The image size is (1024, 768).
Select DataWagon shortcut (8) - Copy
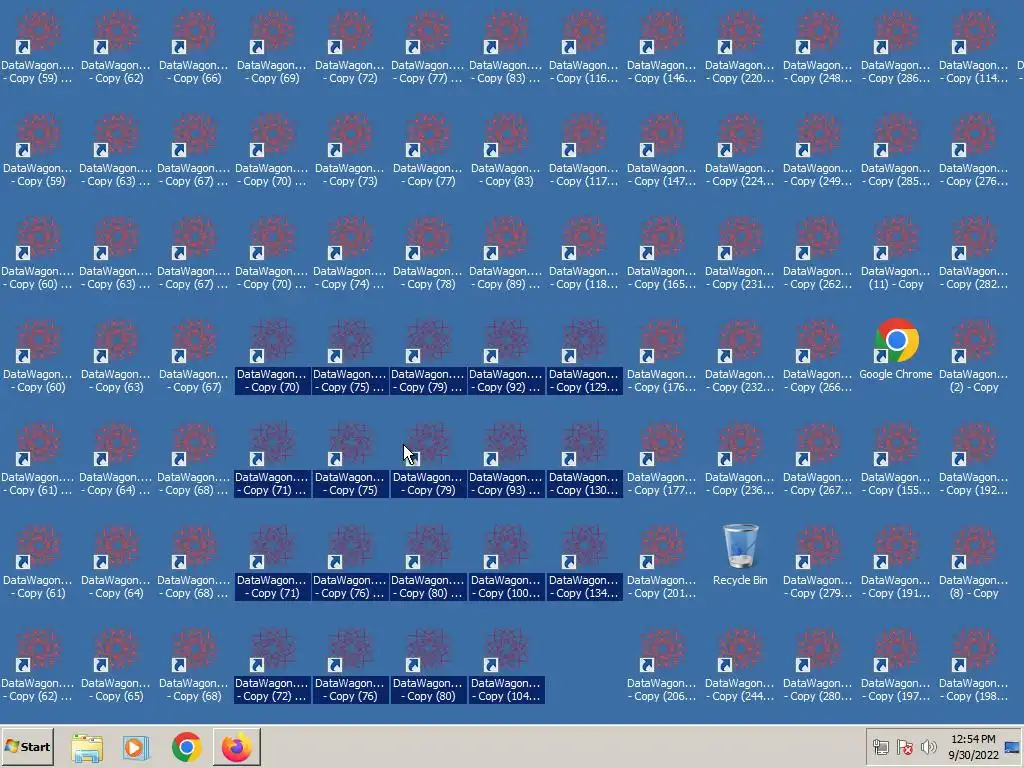tap(974, 562)
